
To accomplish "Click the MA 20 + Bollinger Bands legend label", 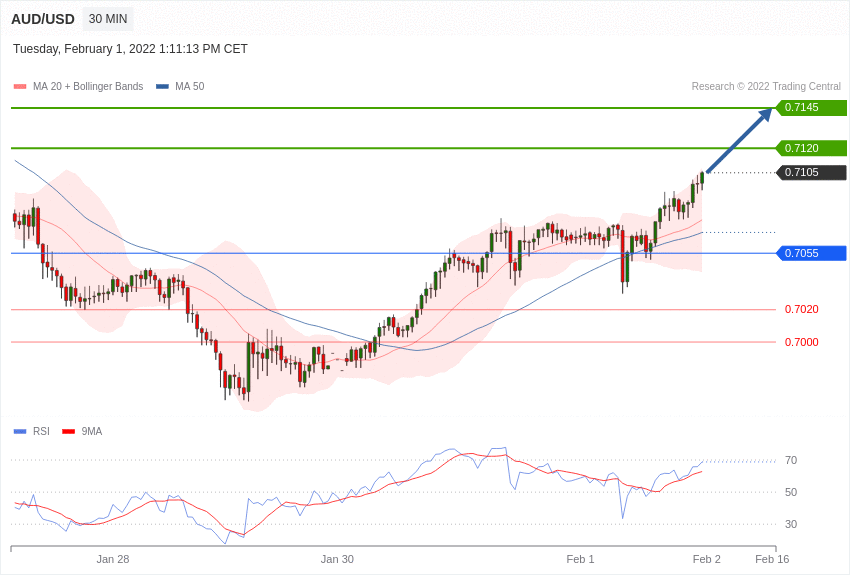I will point(88,86).
